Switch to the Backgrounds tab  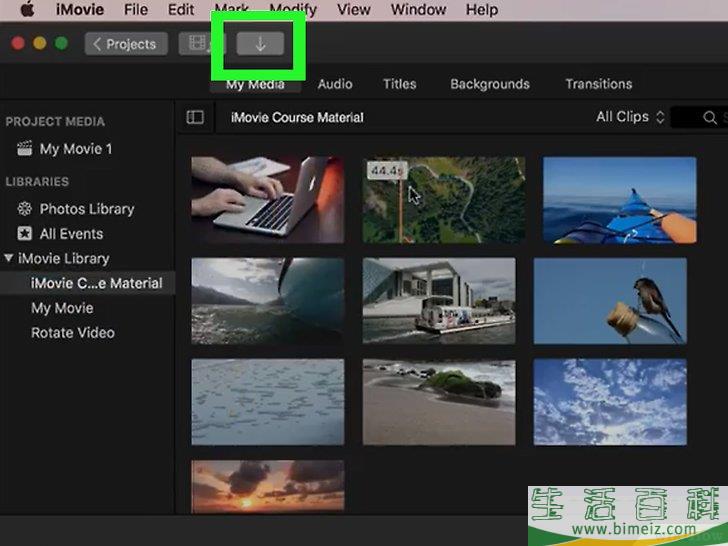coord(490,84)
